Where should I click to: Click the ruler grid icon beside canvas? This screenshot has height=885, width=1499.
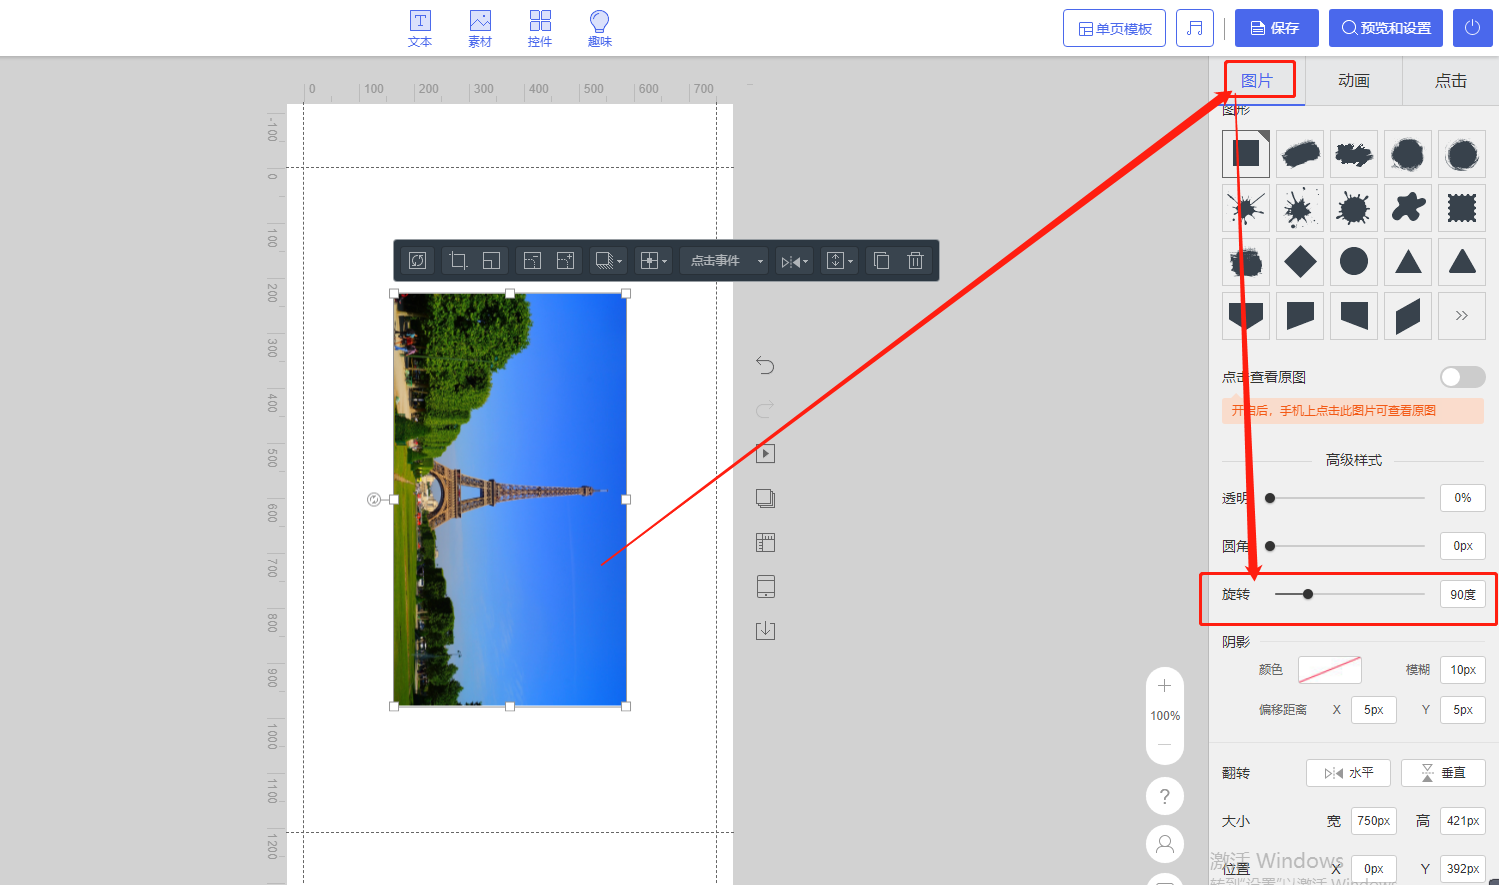[x=765, y=542]
